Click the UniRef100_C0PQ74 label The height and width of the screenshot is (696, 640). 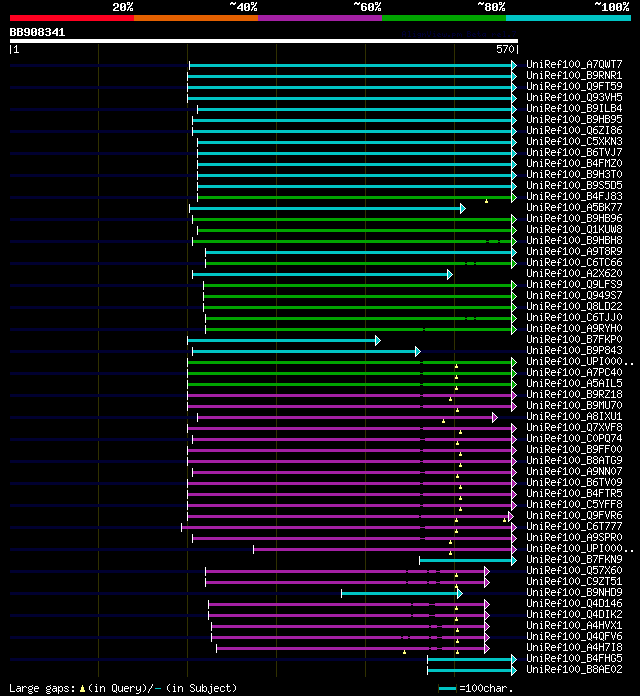coord(574,438)
